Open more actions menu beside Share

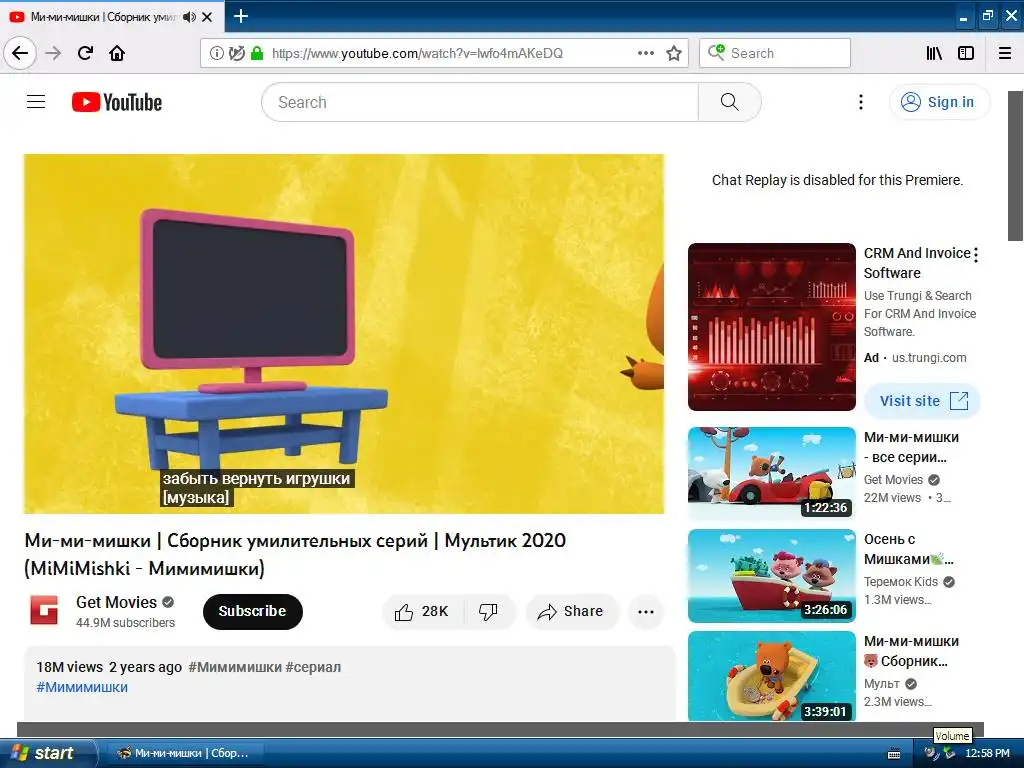(x=646, y=611)
